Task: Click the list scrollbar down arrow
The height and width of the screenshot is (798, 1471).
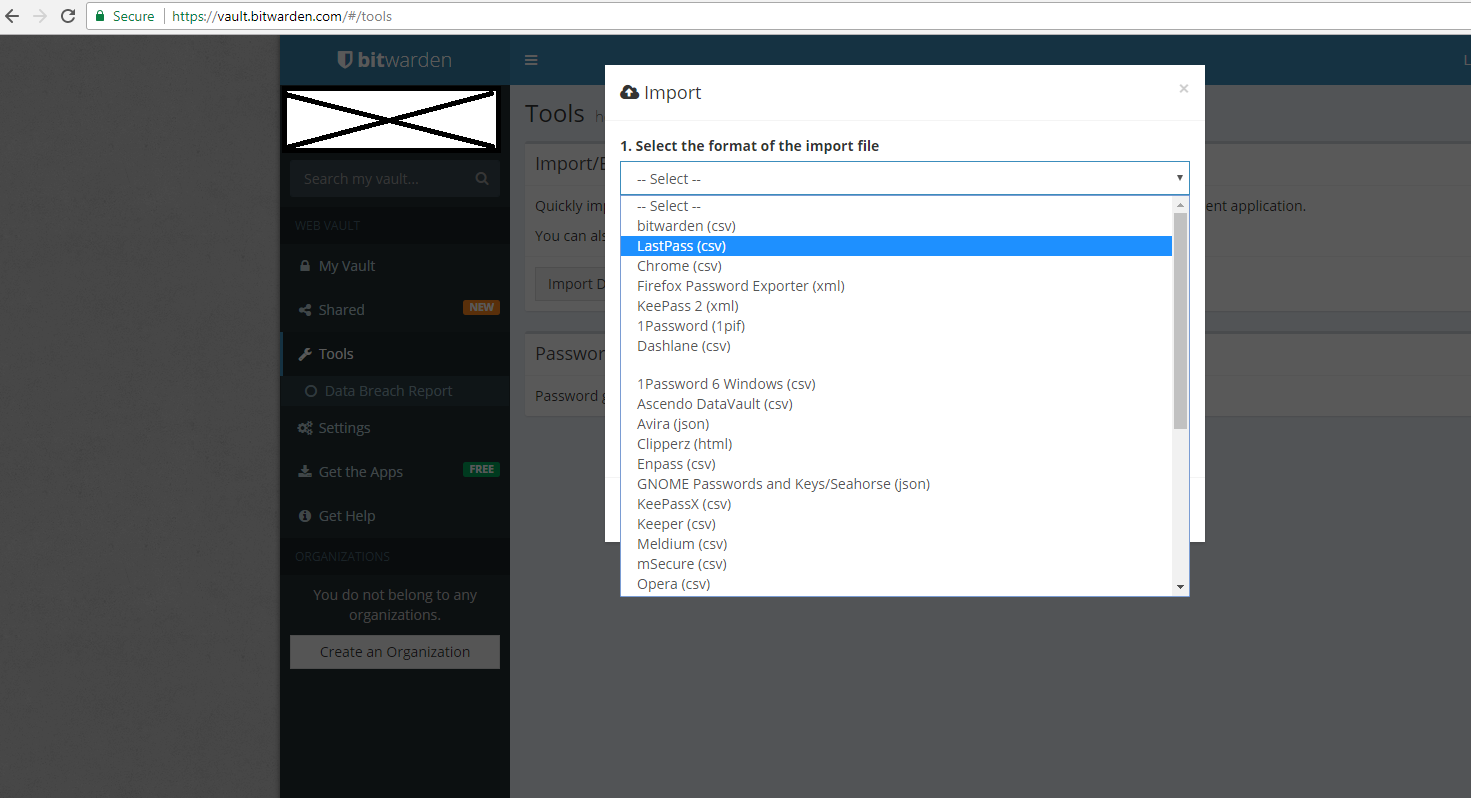Action: (x=1180, y=587)
